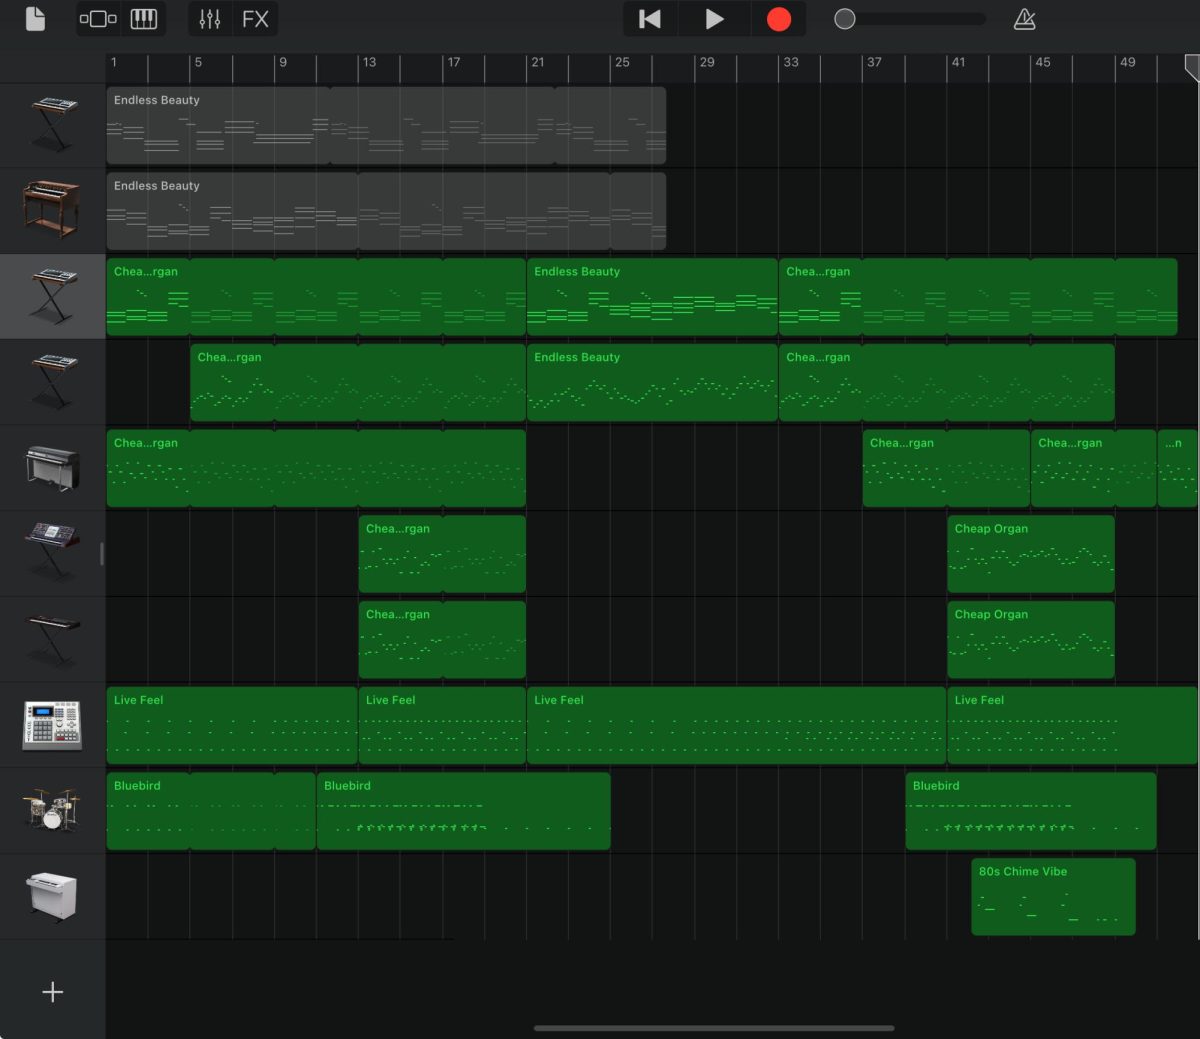Click bar 1 on the ruler
The height and width of the screenshot is (1039, 1200).
114,62
